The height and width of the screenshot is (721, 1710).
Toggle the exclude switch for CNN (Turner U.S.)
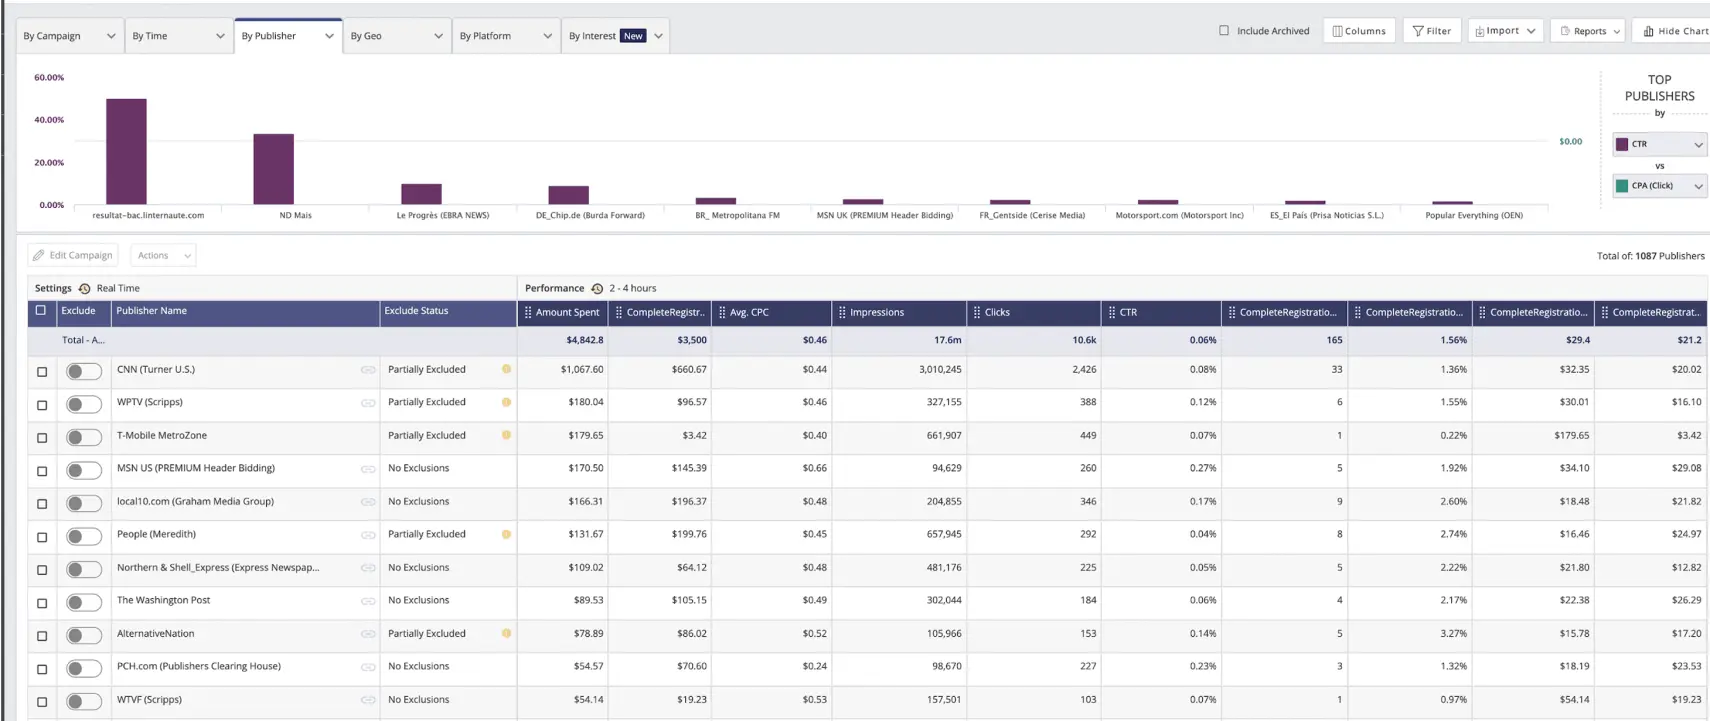tap(84, 371)
